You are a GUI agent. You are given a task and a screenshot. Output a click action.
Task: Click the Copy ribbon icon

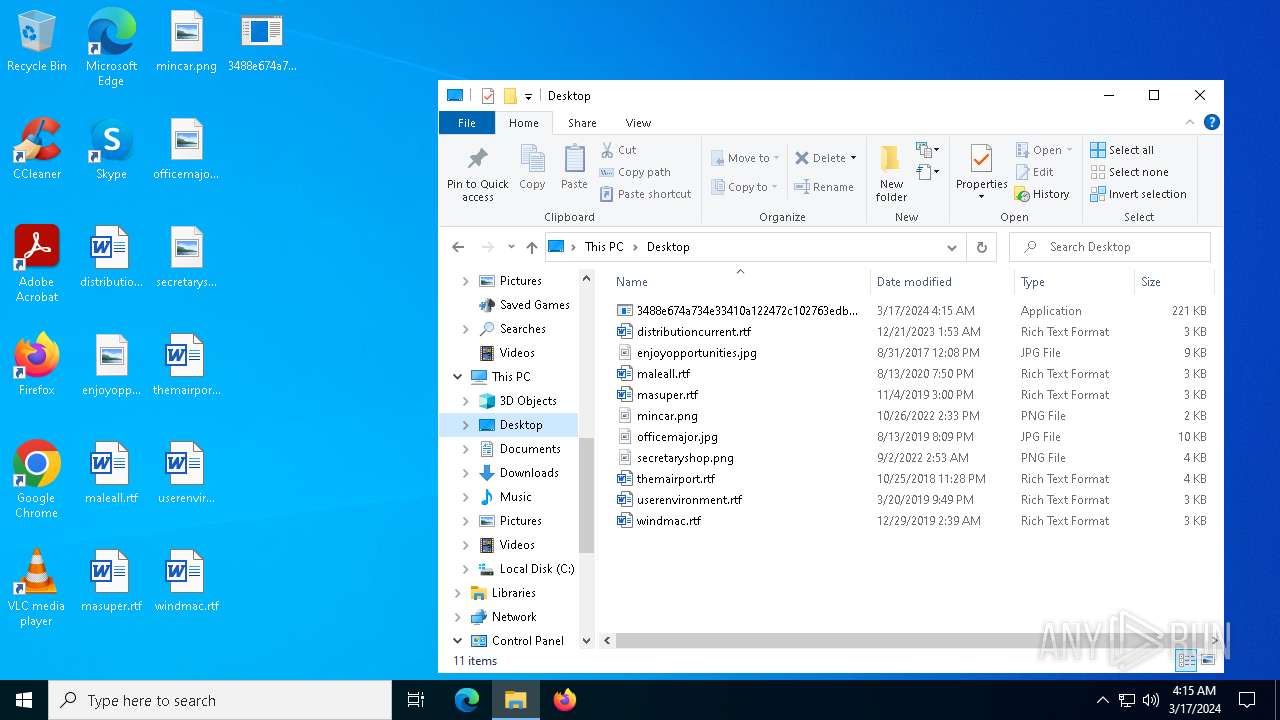point(532,160)
